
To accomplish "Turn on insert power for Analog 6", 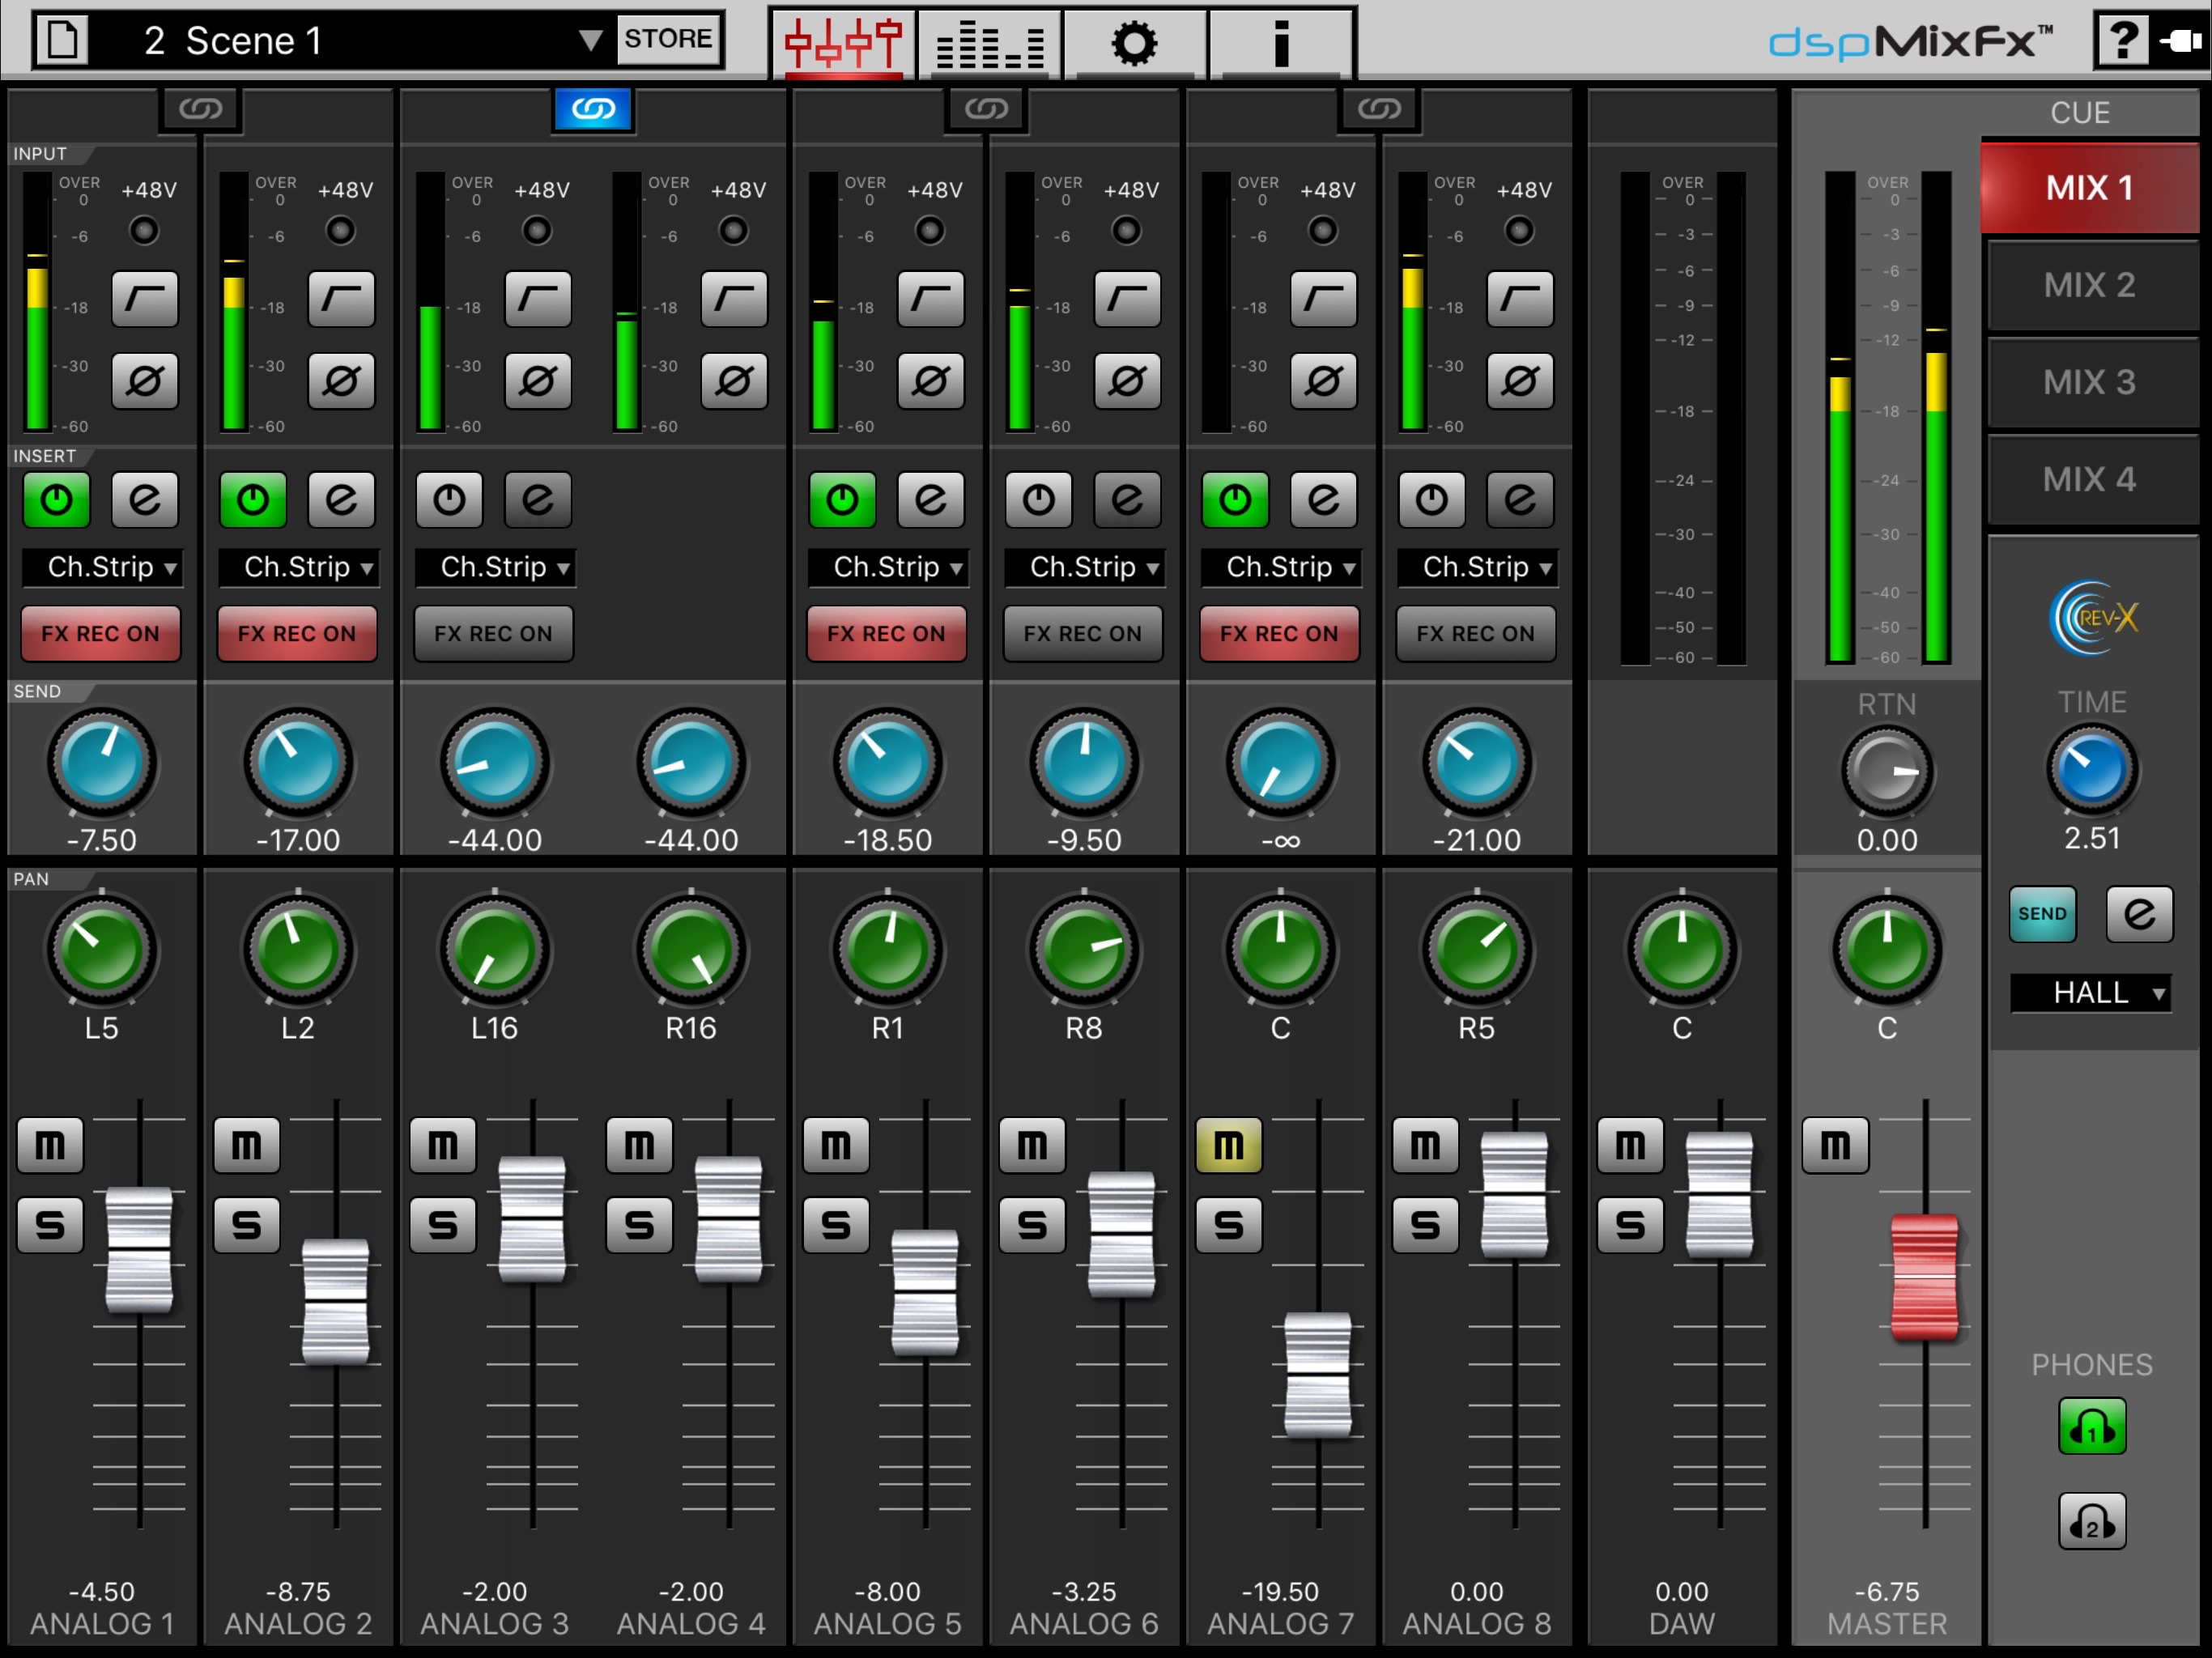I will 1039,499.
